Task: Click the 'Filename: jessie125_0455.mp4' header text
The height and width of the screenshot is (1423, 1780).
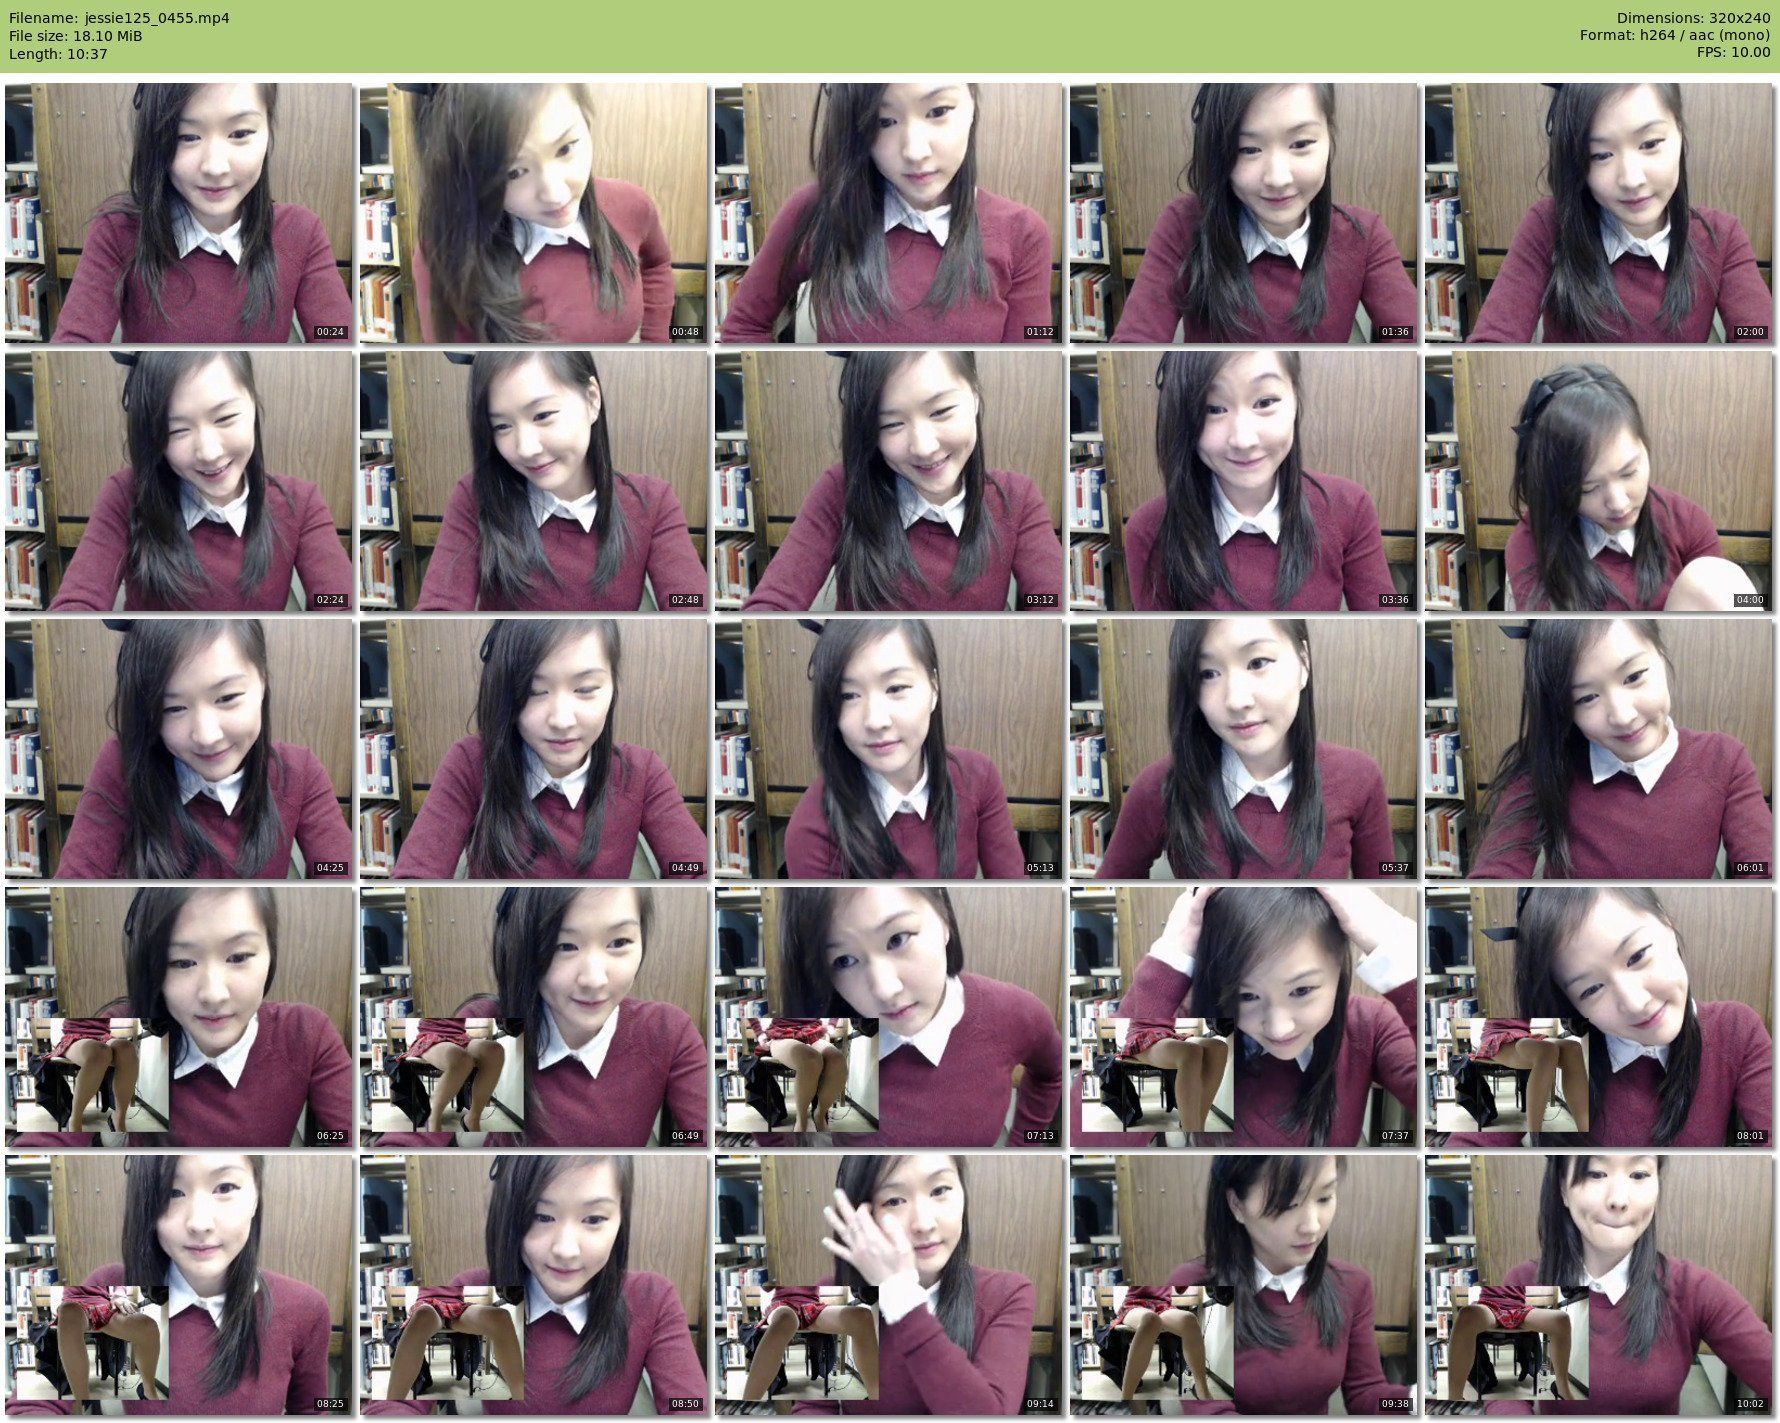Action: point(119,18)
